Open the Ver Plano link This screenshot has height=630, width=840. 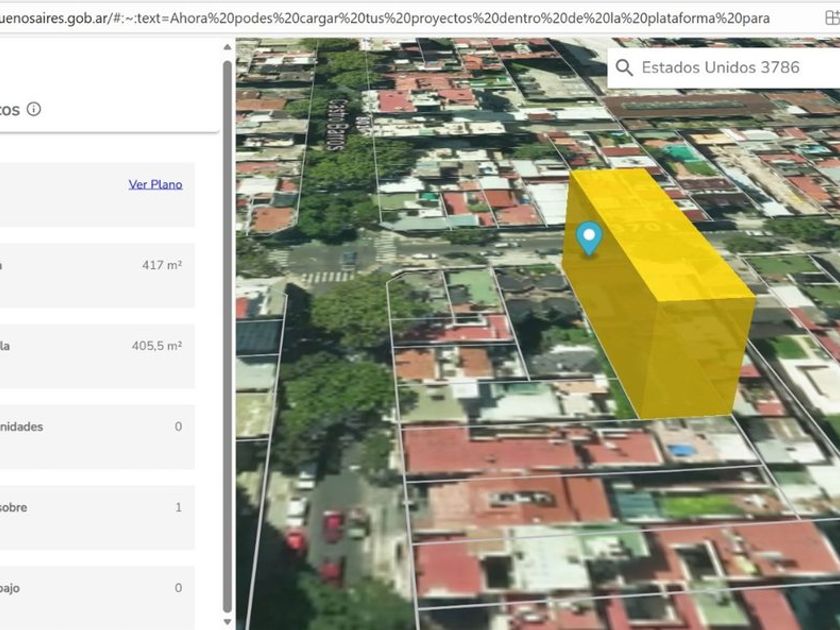pos(155,184)
